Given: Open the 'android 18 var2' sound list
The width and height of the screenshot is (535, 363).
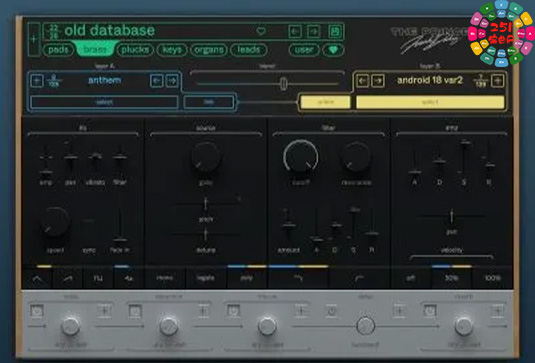Looking at the screenshot, I should click(430, 81).
